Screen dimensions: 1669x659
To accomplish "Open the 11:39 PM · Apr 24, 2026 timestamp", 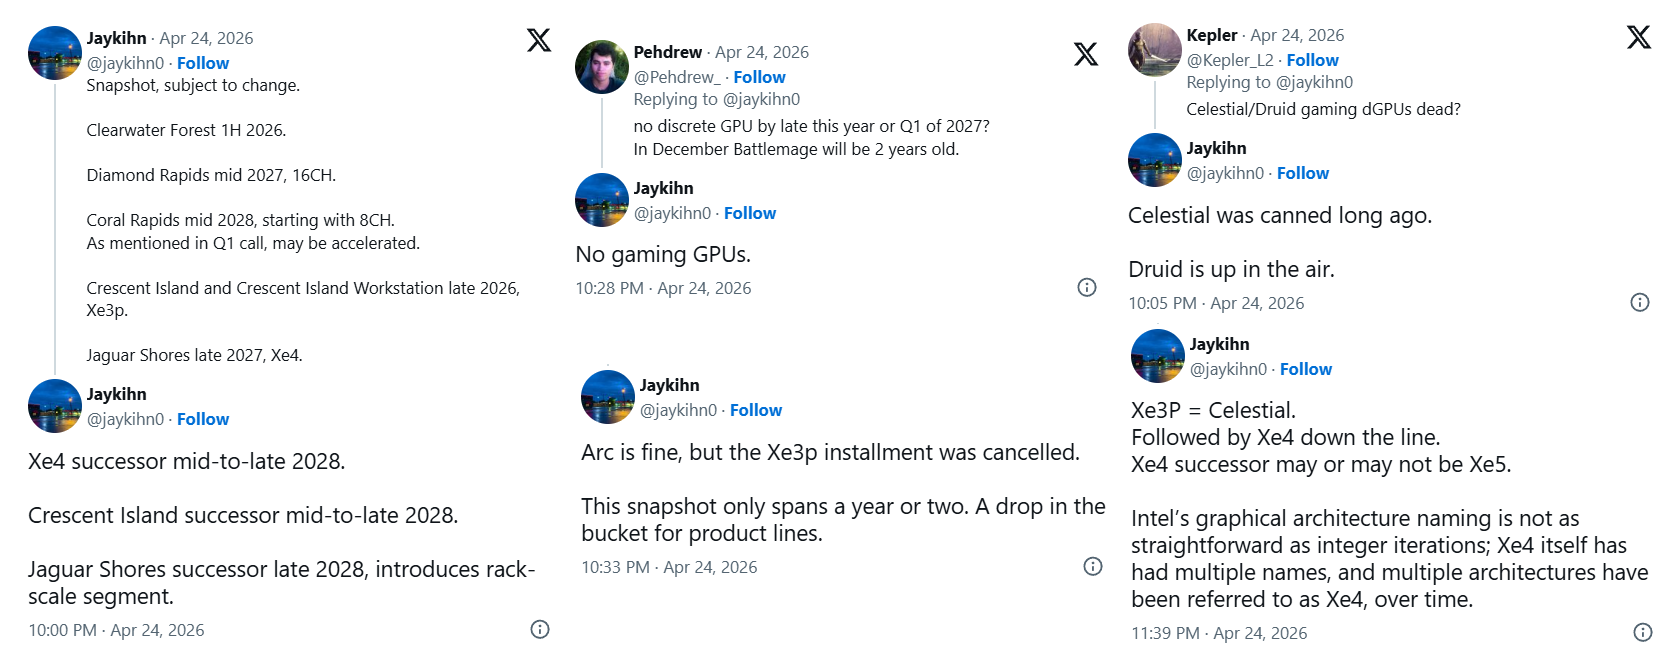I will [x=1219, y=633].
